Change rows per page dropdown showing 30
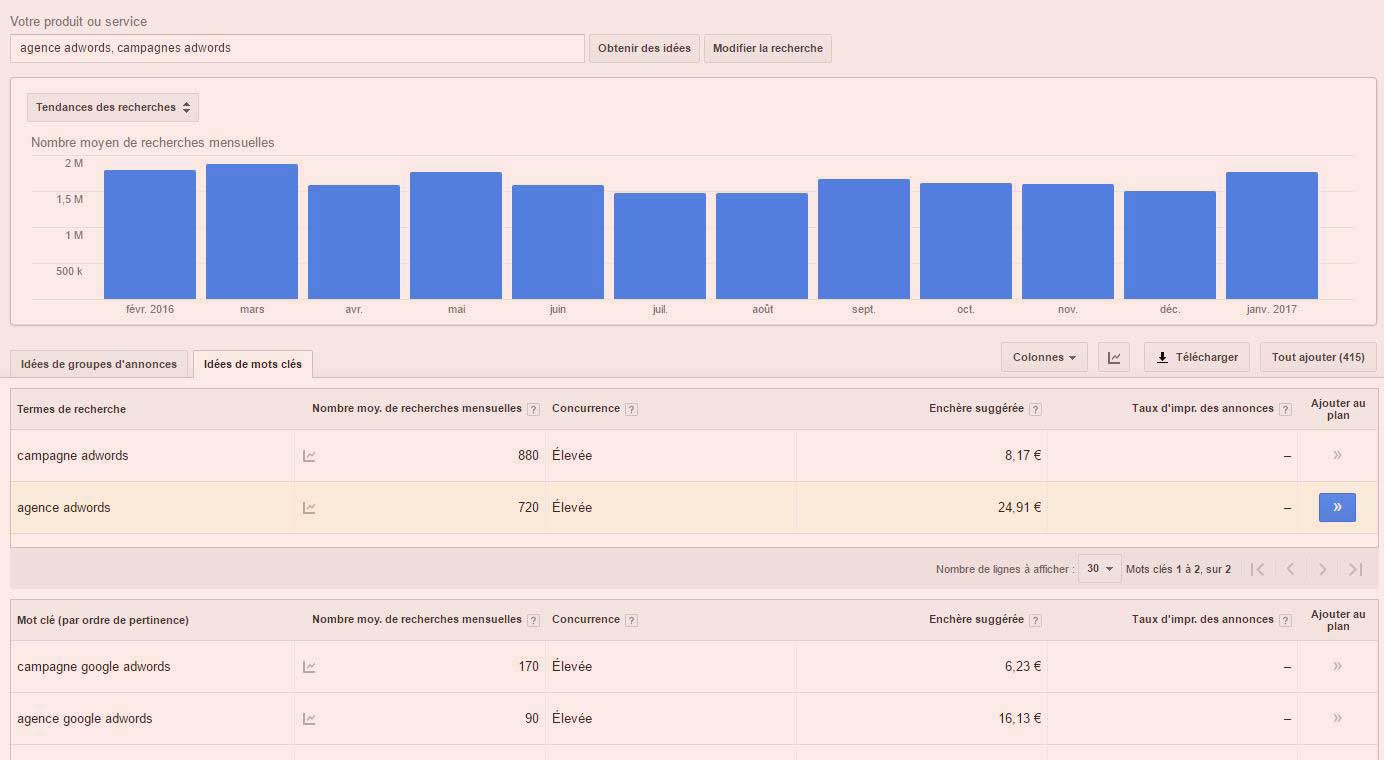 pyautogui.click(x=1100, y=569)
